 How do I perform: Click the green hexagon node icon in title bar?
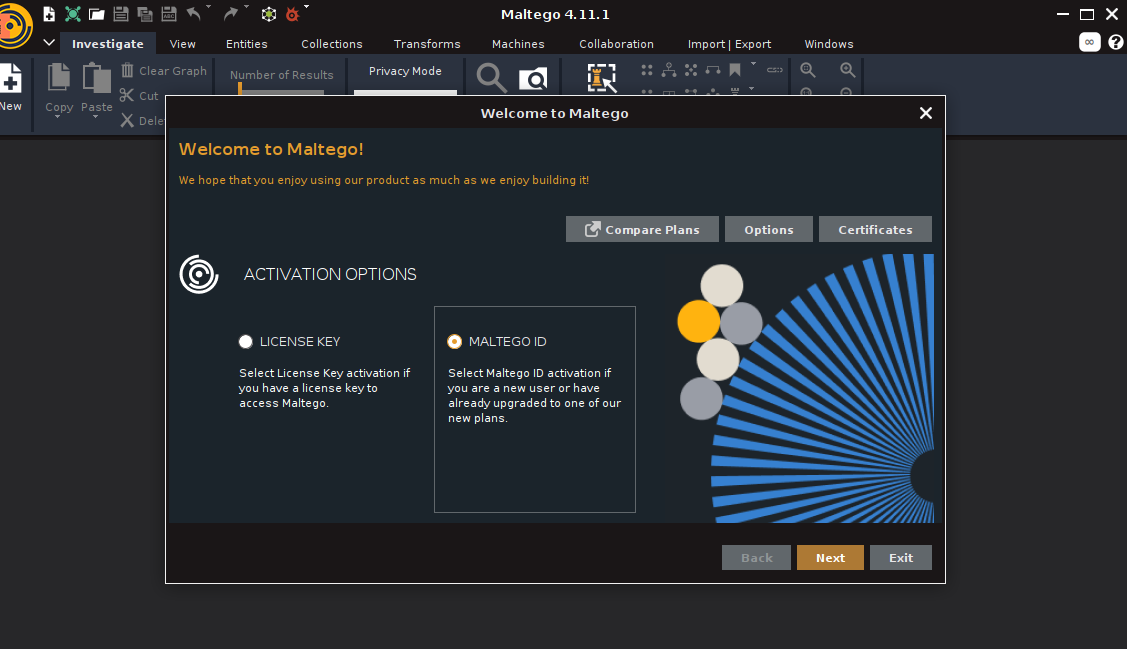pyautogui.click(x=269, y=14)
